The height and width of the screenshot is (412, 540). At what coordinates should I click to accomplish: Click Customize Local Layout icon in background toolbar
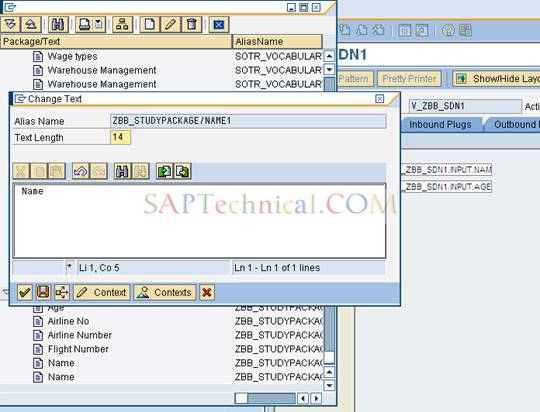tap(466, 31)
